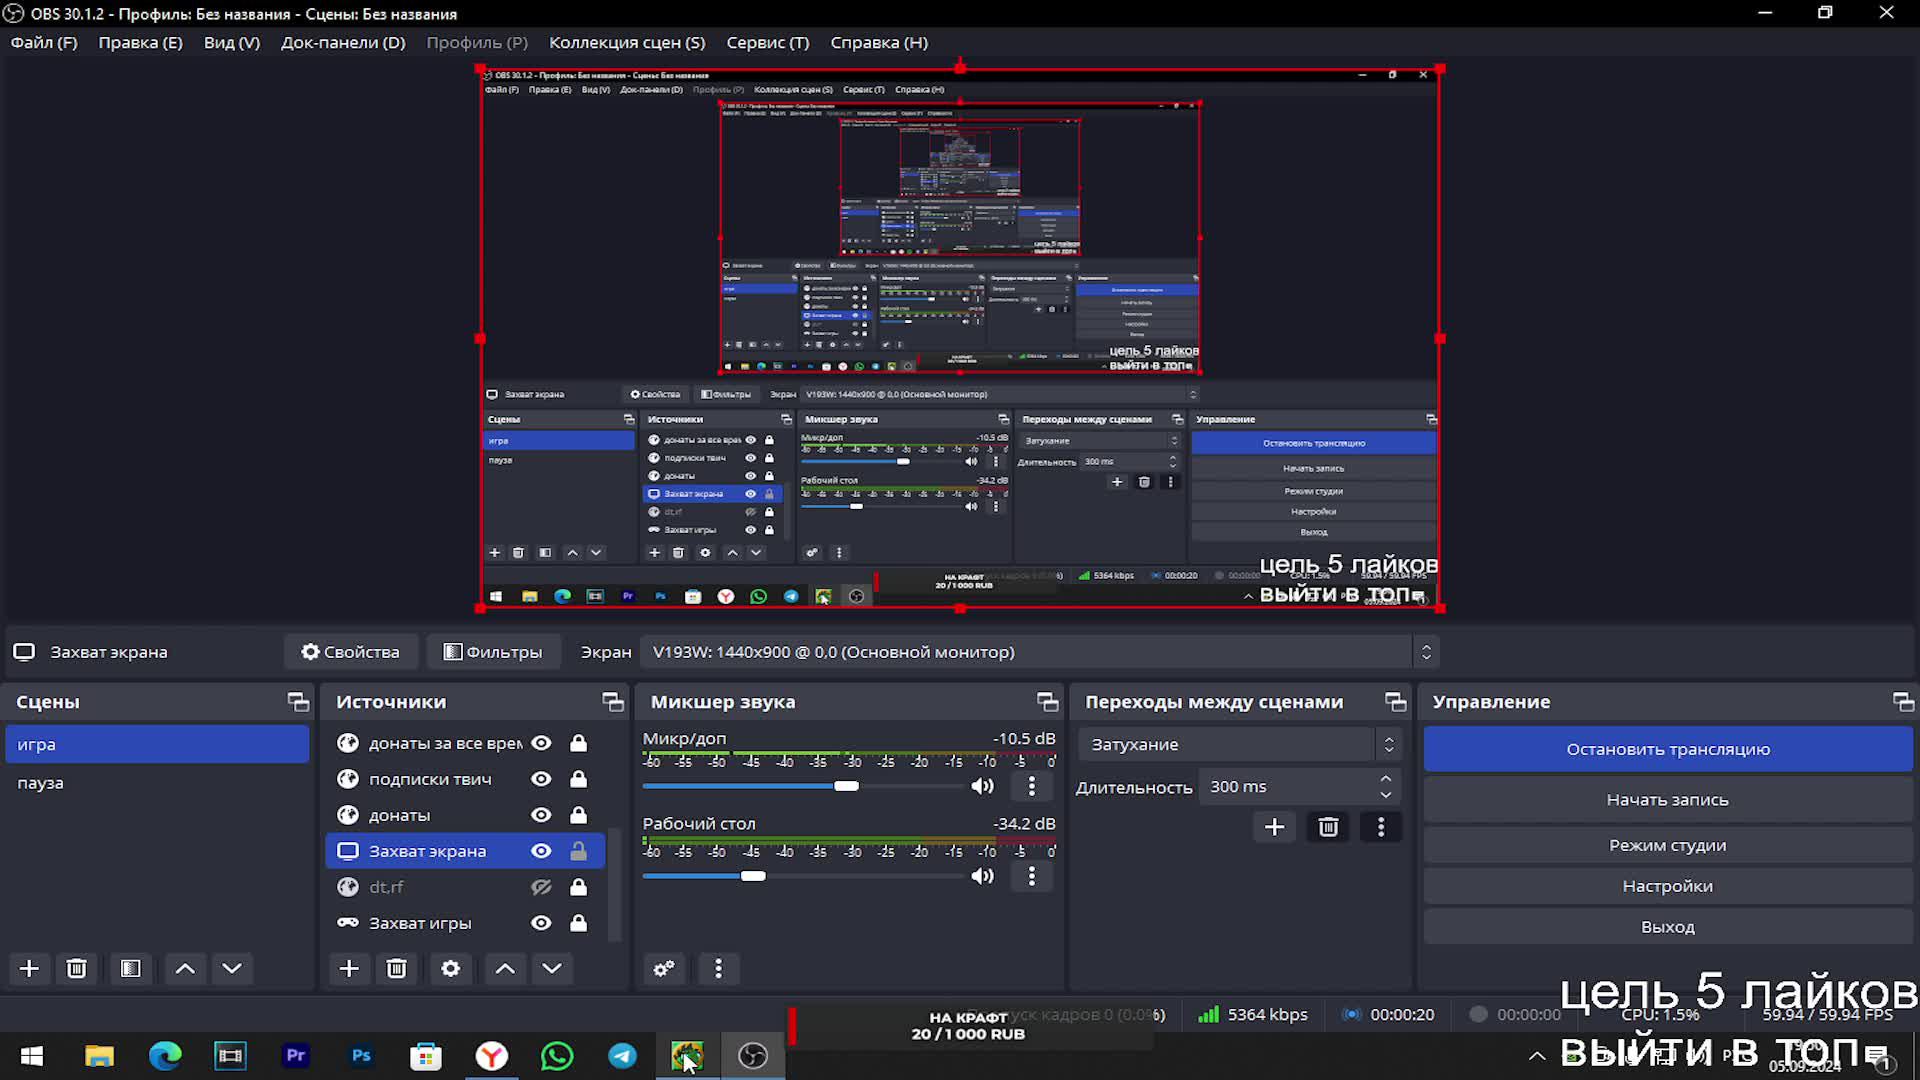Click Остановить трансляцию button

(x=1667, y=749)
